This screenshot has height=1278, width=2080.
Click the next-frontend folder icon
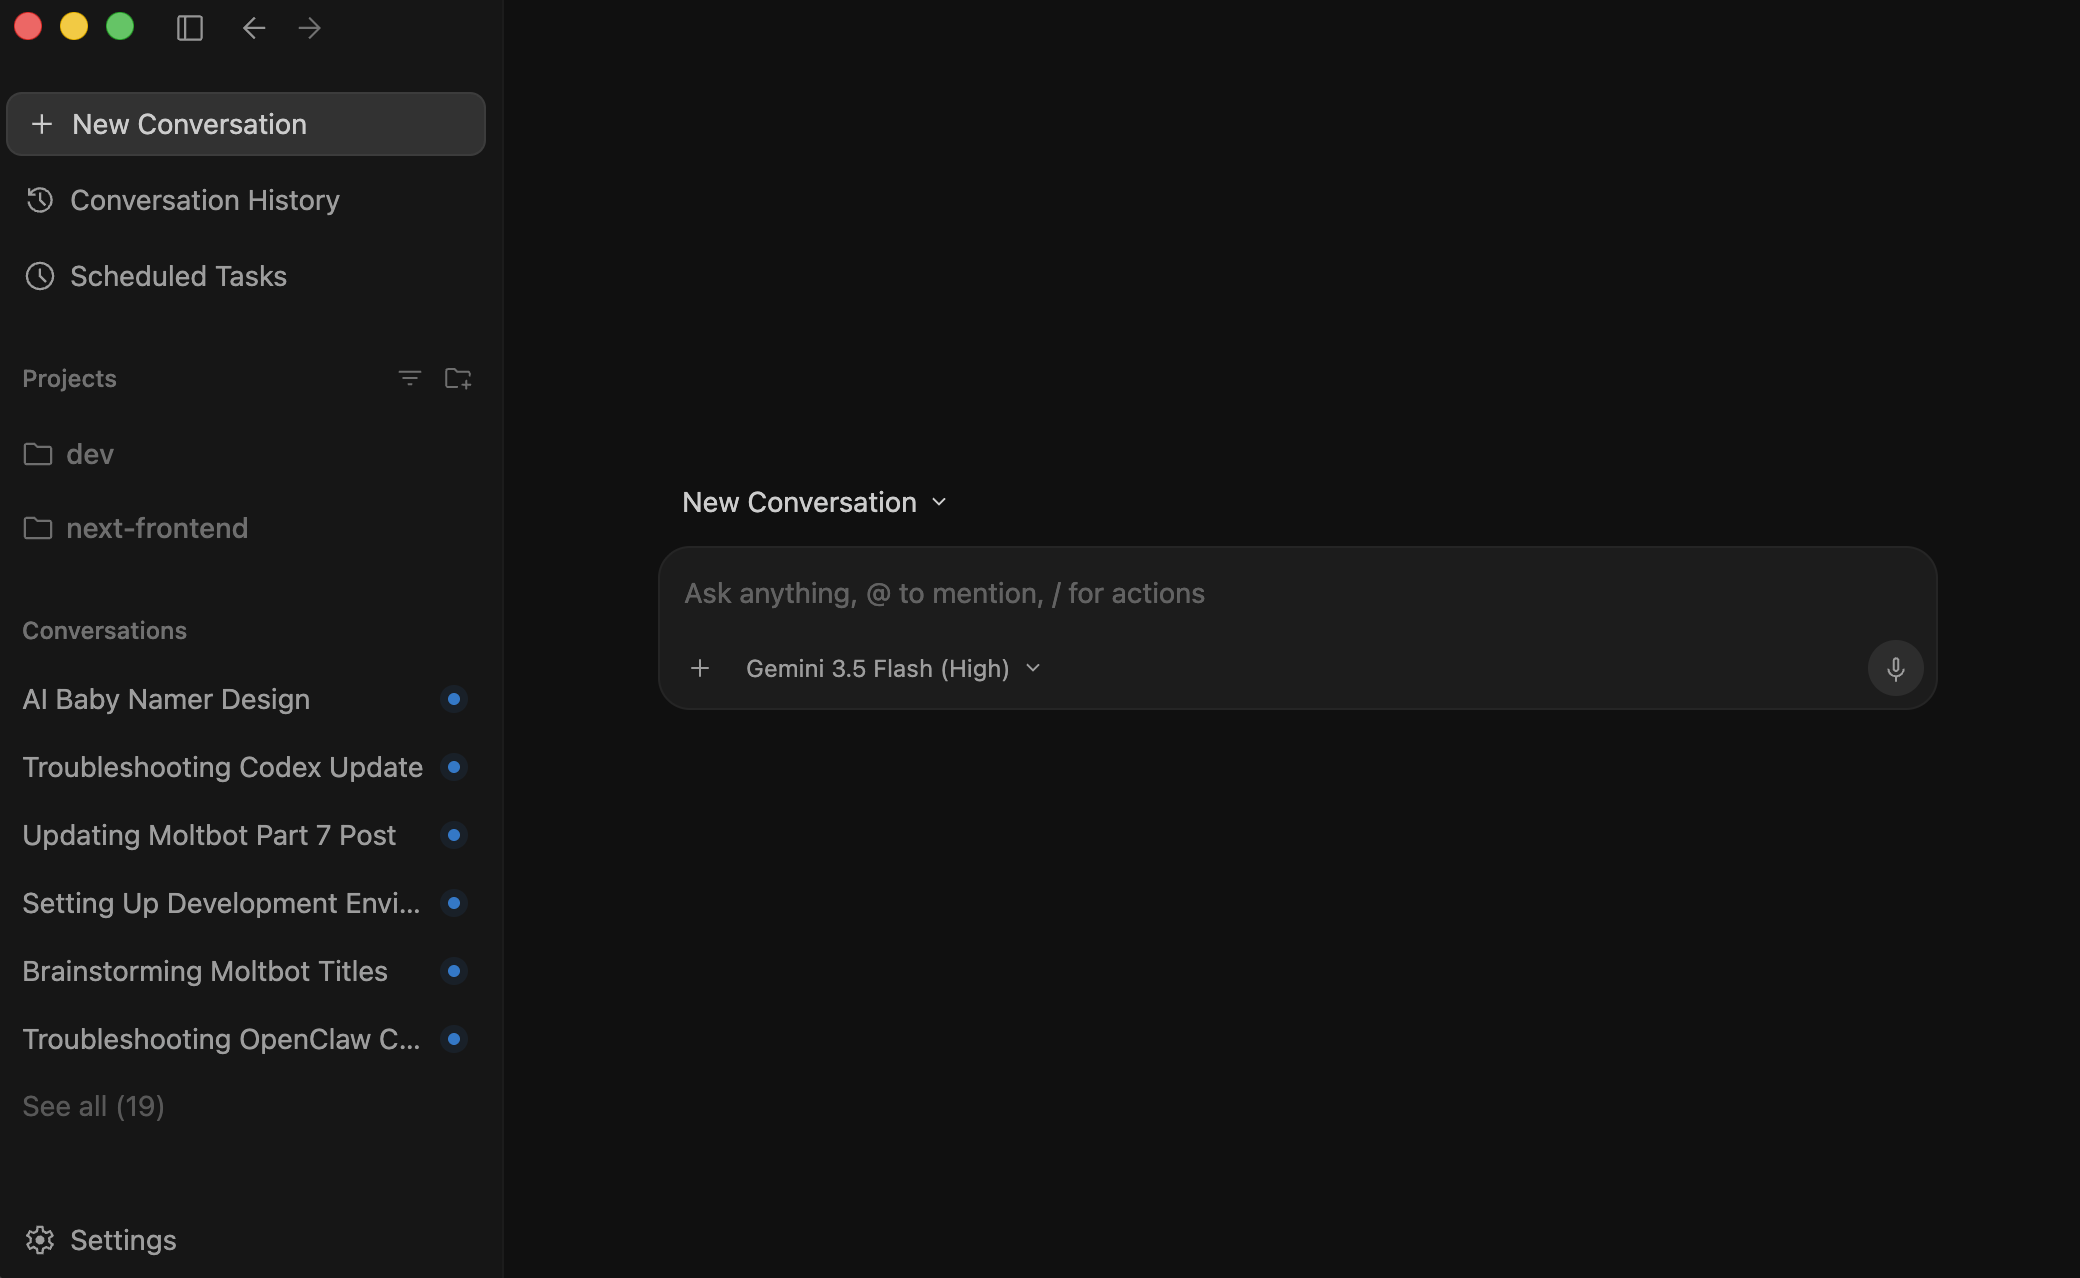click(38, 528)
